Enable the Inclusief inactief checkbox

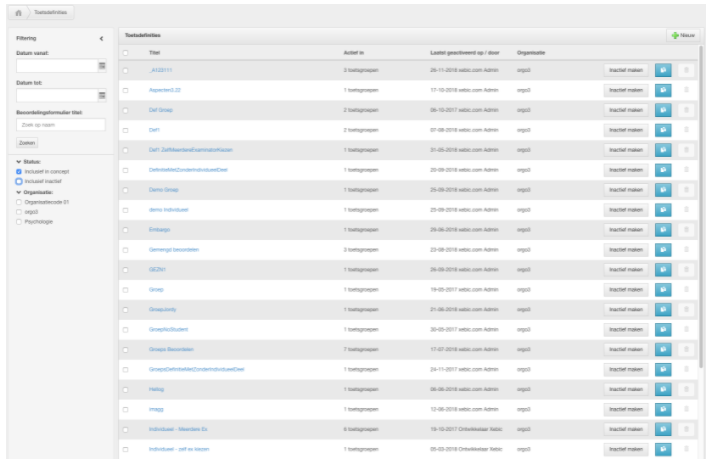[x=19, y=181]
